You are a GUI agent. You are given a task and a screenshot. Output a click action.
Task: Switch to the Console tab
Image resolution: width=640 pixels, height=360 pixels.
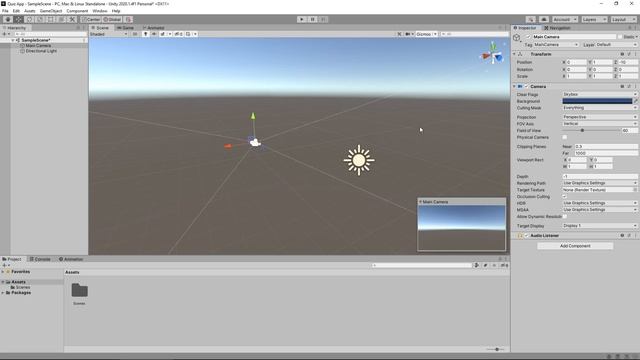pos(40,259)
